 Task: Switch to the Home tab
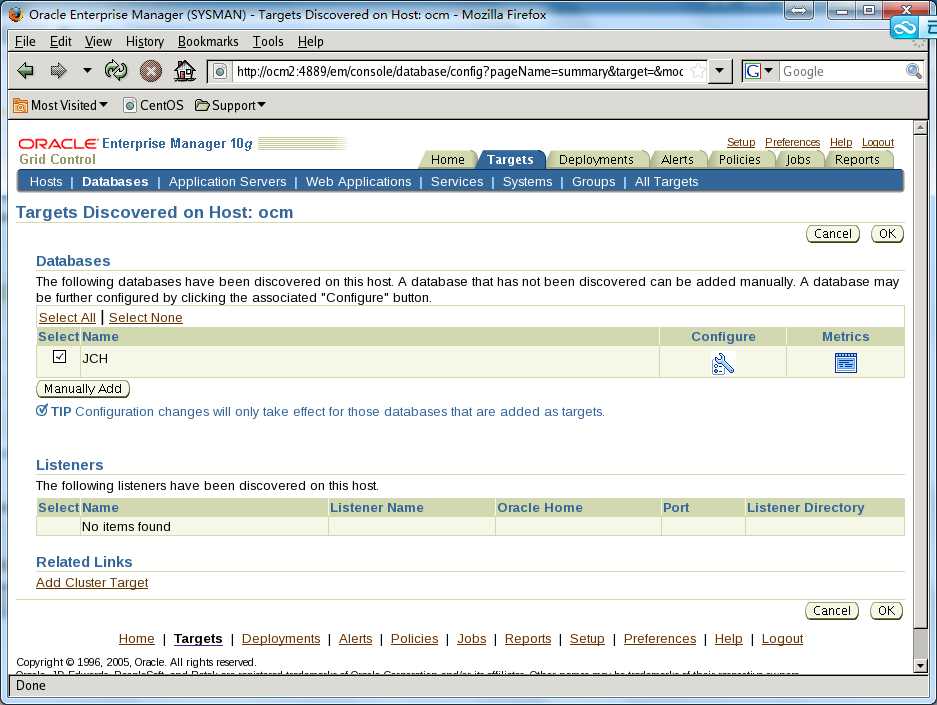click(448, 160)
